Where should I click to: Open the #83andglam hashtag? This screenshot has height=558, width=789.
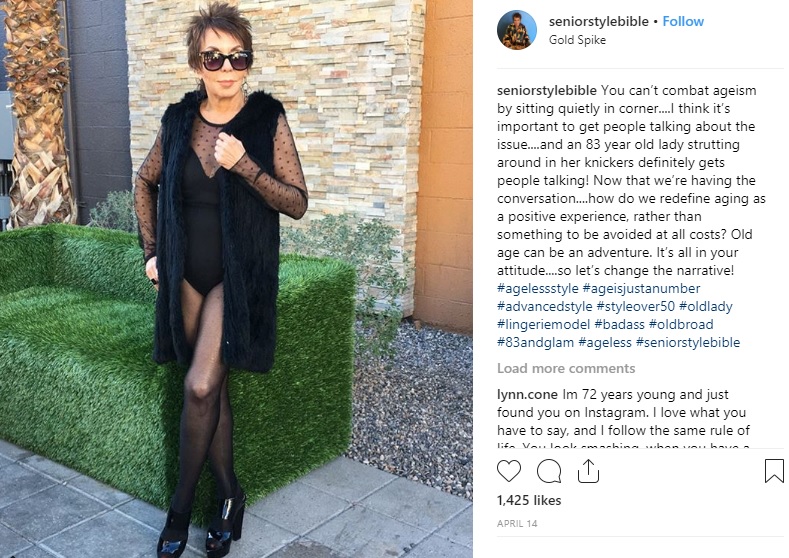click(x=535, y=343)
